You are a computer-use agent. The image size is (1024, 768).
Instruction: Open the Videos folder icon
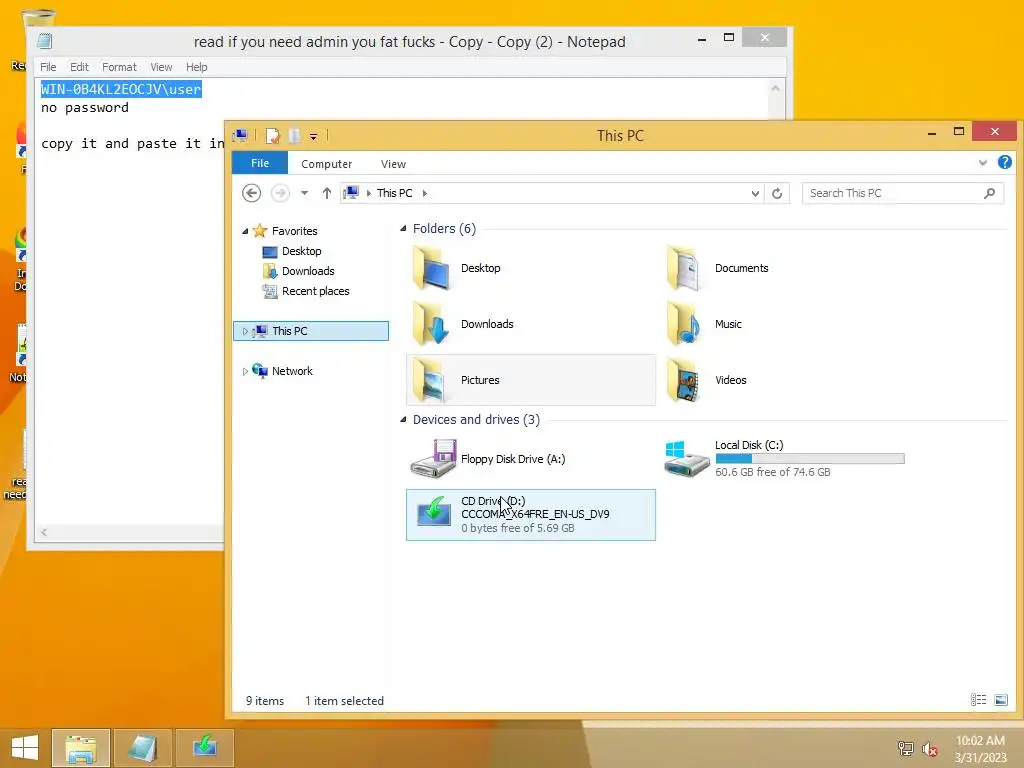684,380
